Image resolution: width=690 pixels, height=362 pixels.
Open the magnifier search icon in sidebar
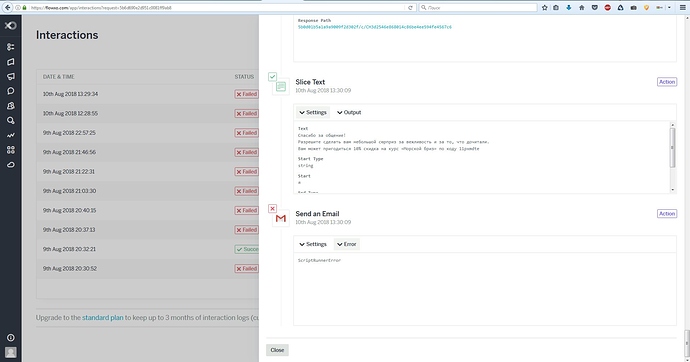click(11, 121)
